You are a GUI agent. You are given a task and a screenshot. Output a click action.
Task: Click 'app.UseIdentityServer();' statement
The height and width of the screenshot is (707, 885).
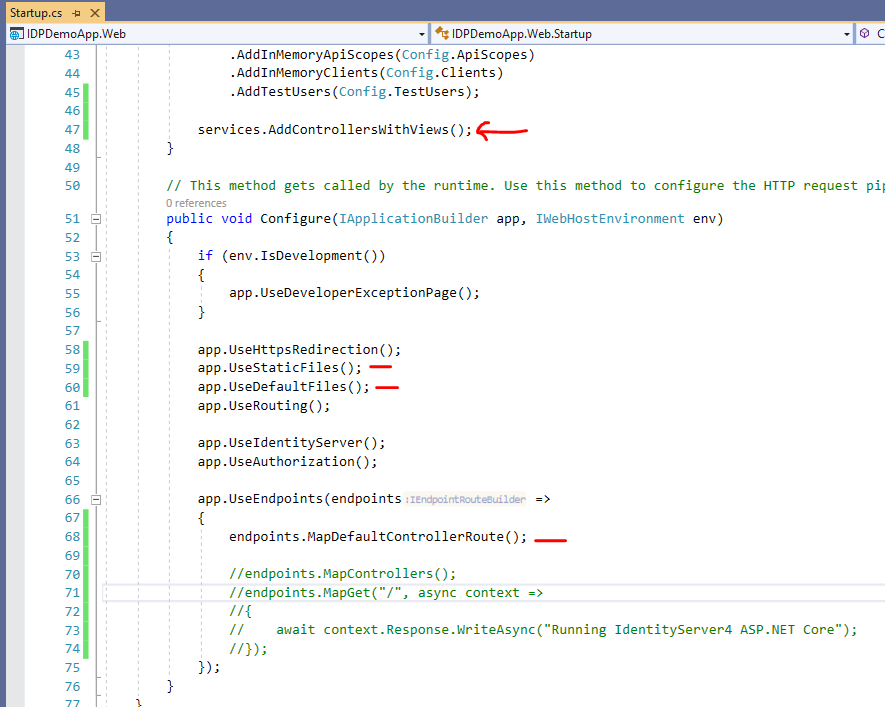pos(291,443)
